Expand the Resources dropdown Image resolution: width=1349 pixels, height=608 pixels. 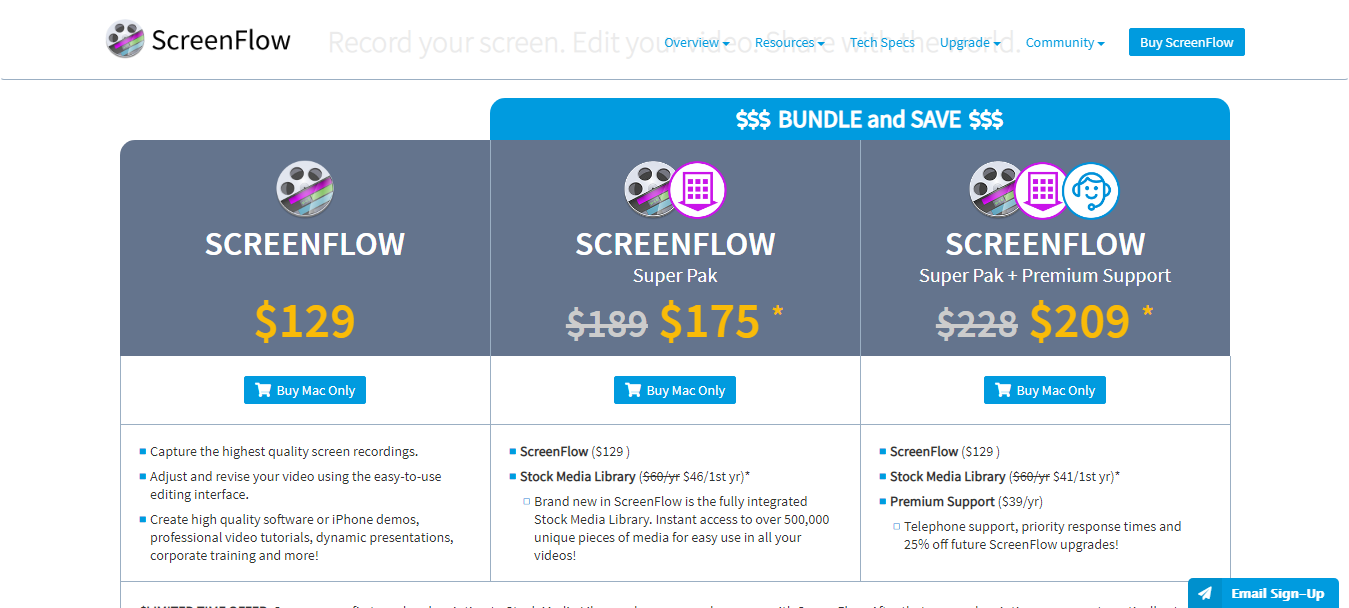point(789,42)
